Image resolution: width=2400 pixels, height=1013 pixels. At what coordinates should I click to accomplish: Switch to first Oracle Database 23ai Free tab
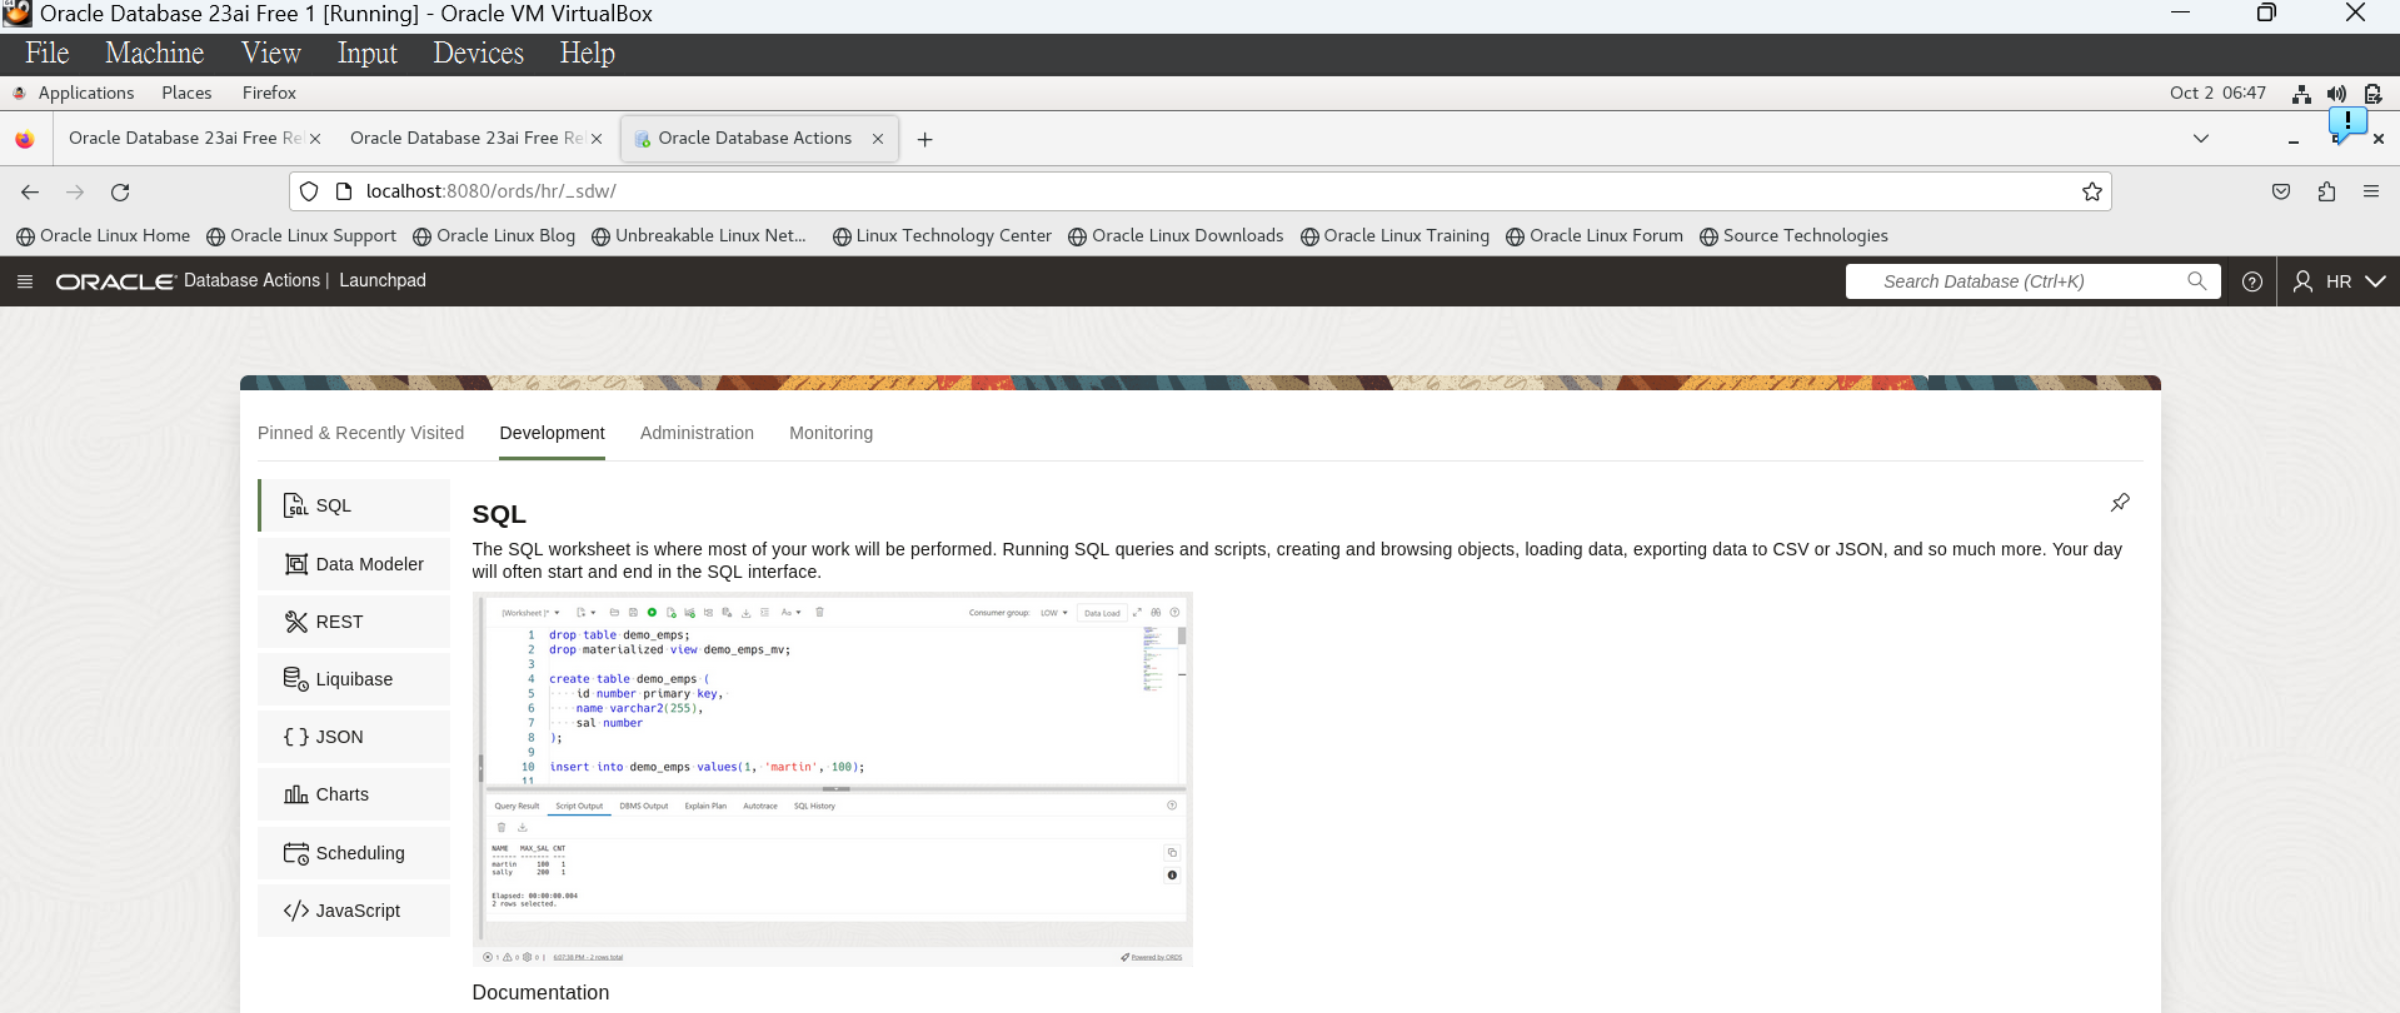186,138
